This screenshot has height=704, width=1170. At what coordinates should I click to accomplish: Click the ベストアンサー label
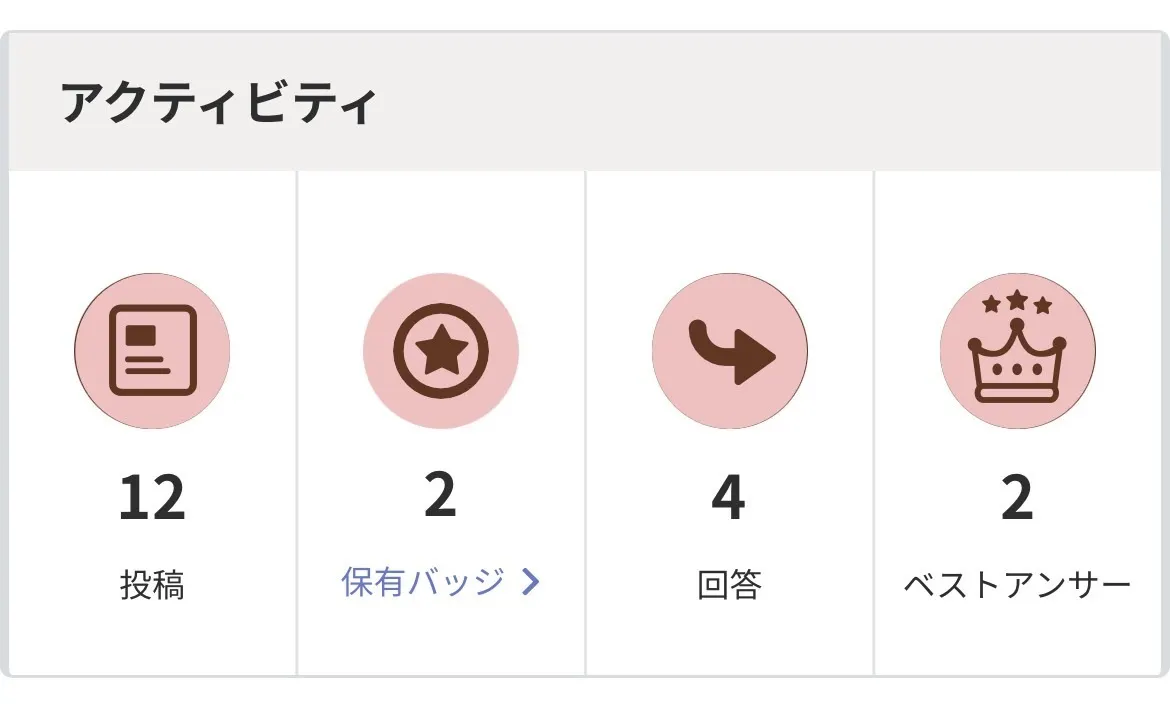click(1017, 585)
